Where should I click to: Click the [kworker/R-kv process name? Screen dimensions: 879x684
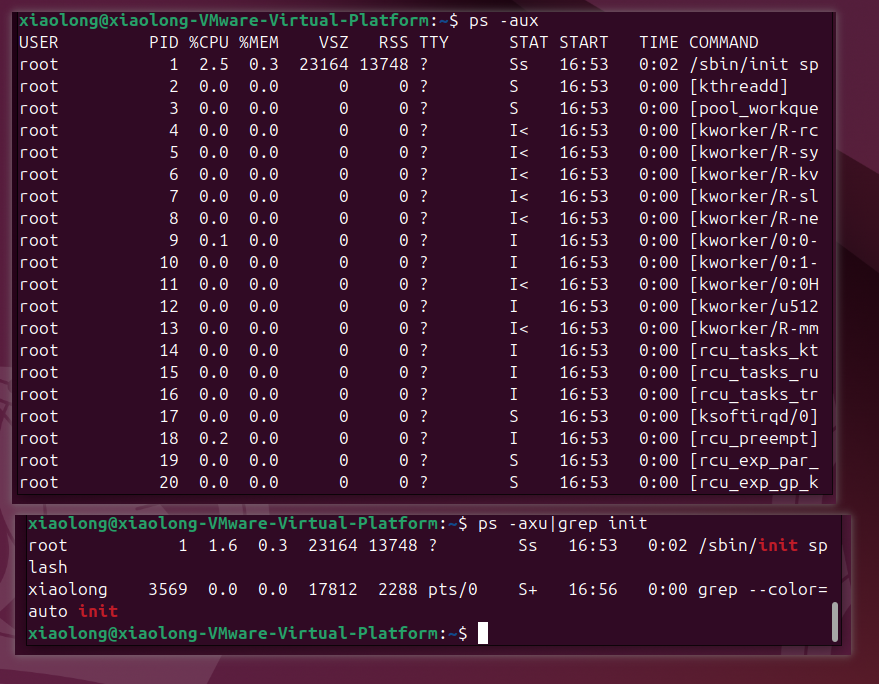pyautogui.click(x=754, y=174)
